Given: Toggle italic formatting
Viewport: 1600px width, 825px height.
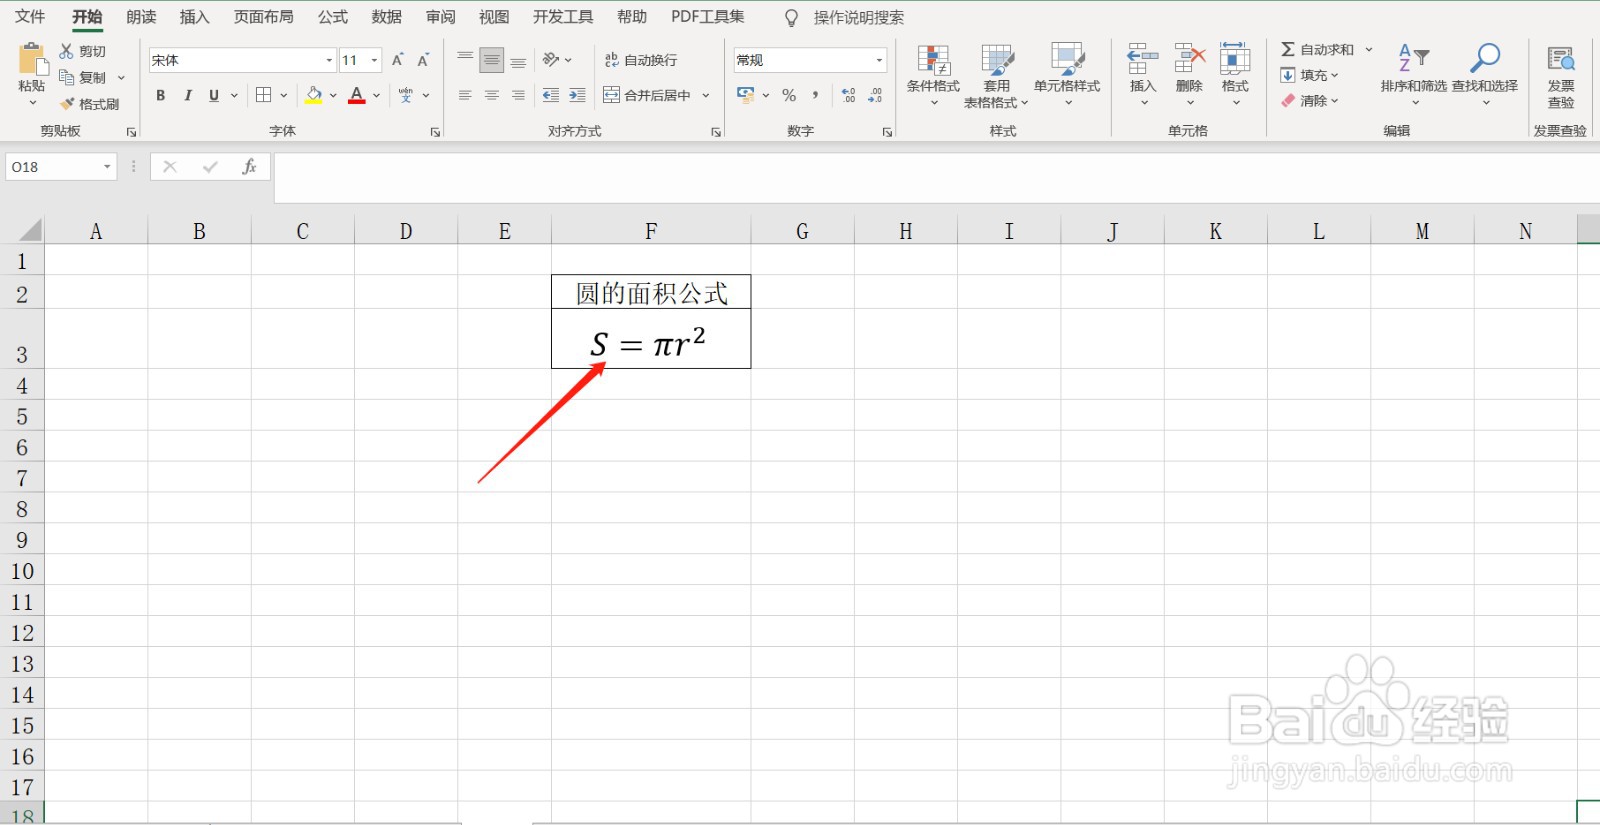Looking at the screenshot, I should [x=187, y=95].
